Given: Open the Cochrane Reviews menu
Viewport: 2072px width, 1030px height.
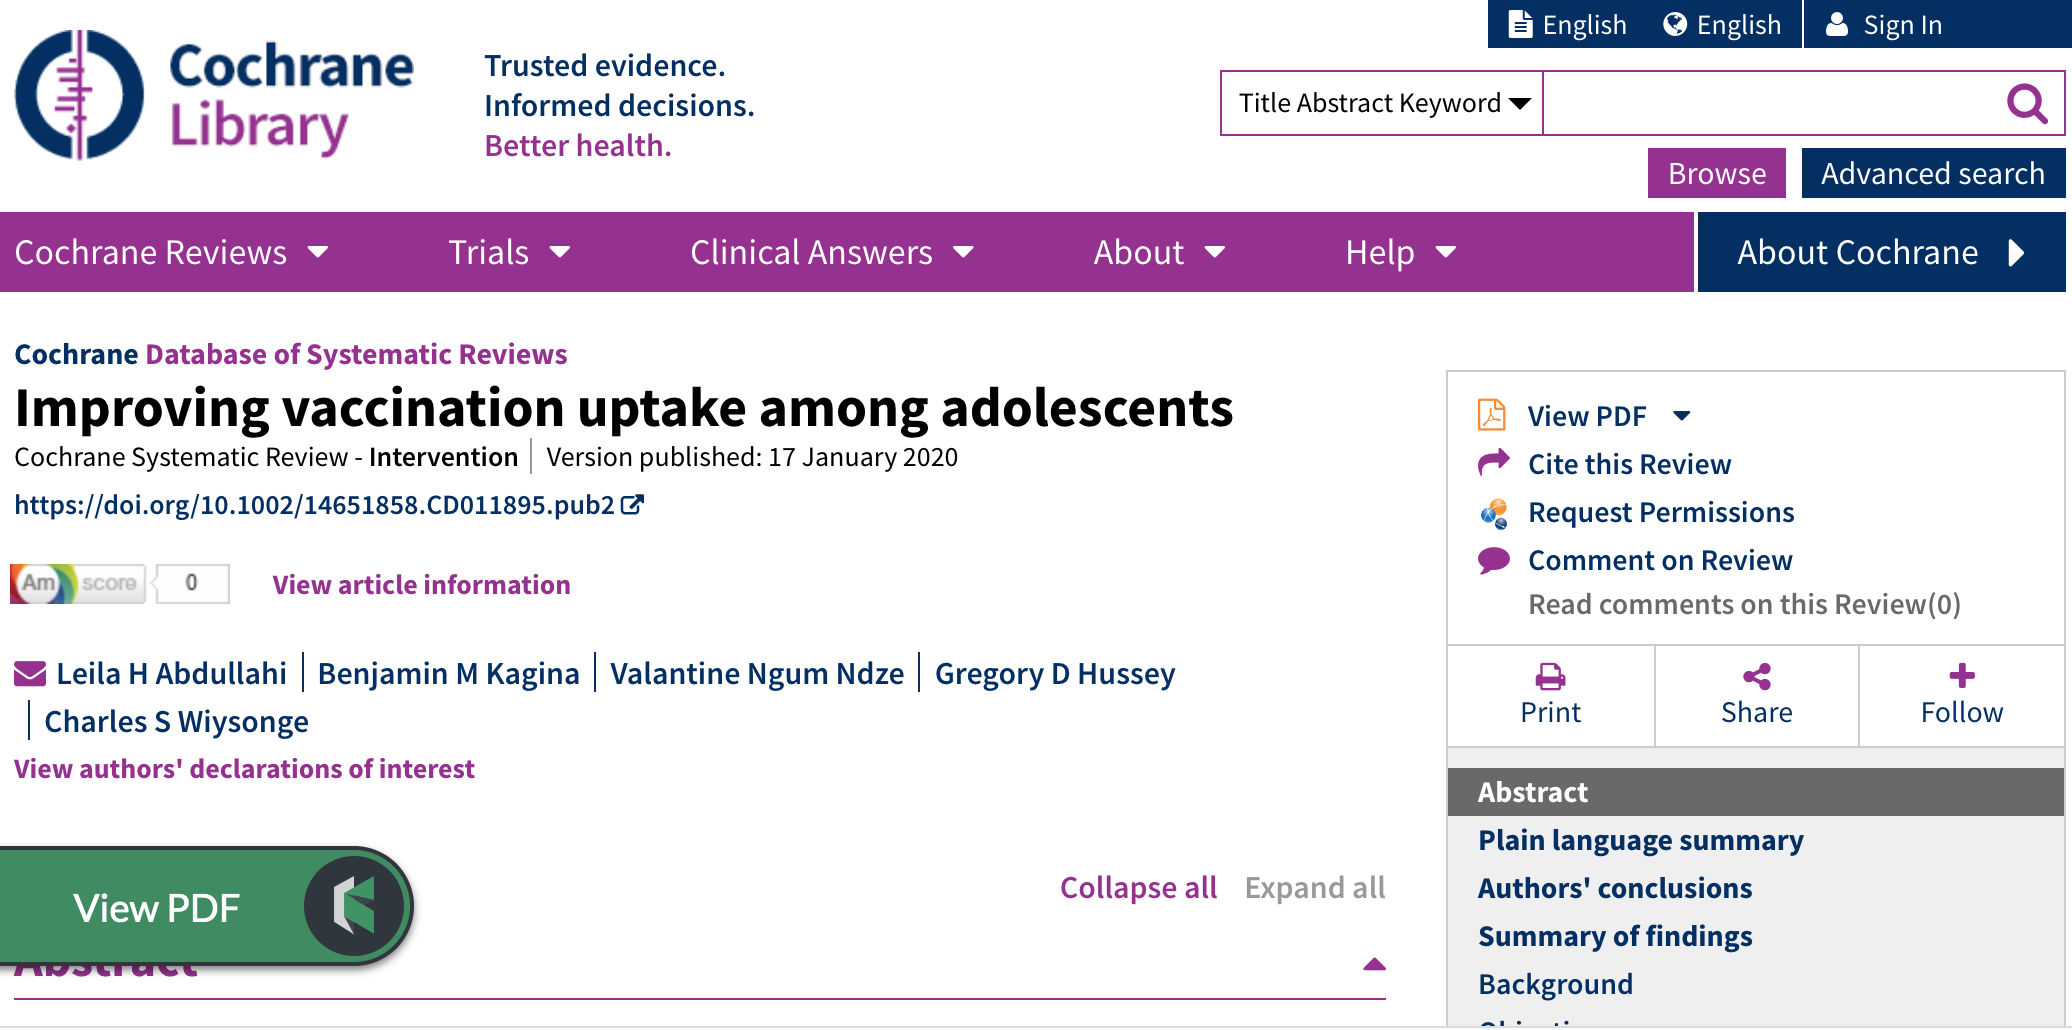Looking at the screenshot, I should pos(171,252).
